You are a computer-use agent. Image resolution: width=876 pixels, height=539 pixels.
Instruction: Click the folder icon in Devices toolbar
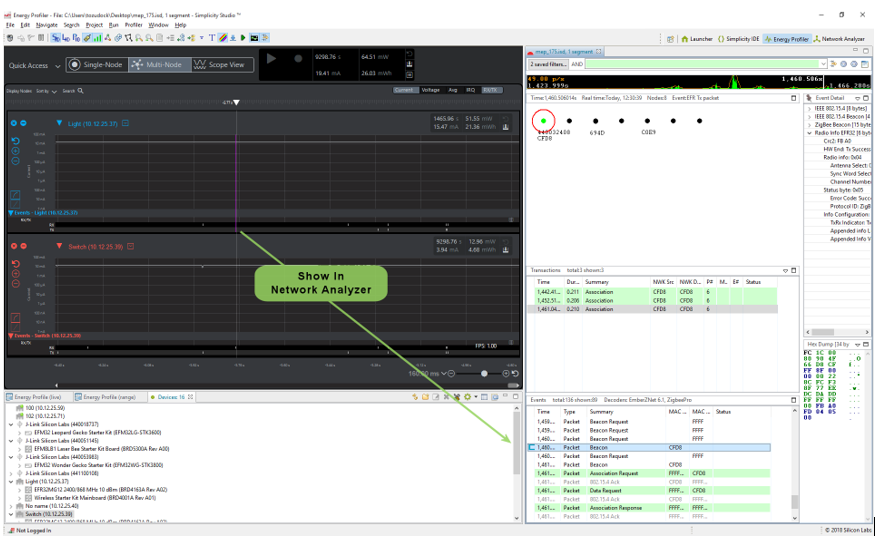[x=425, y=397]
